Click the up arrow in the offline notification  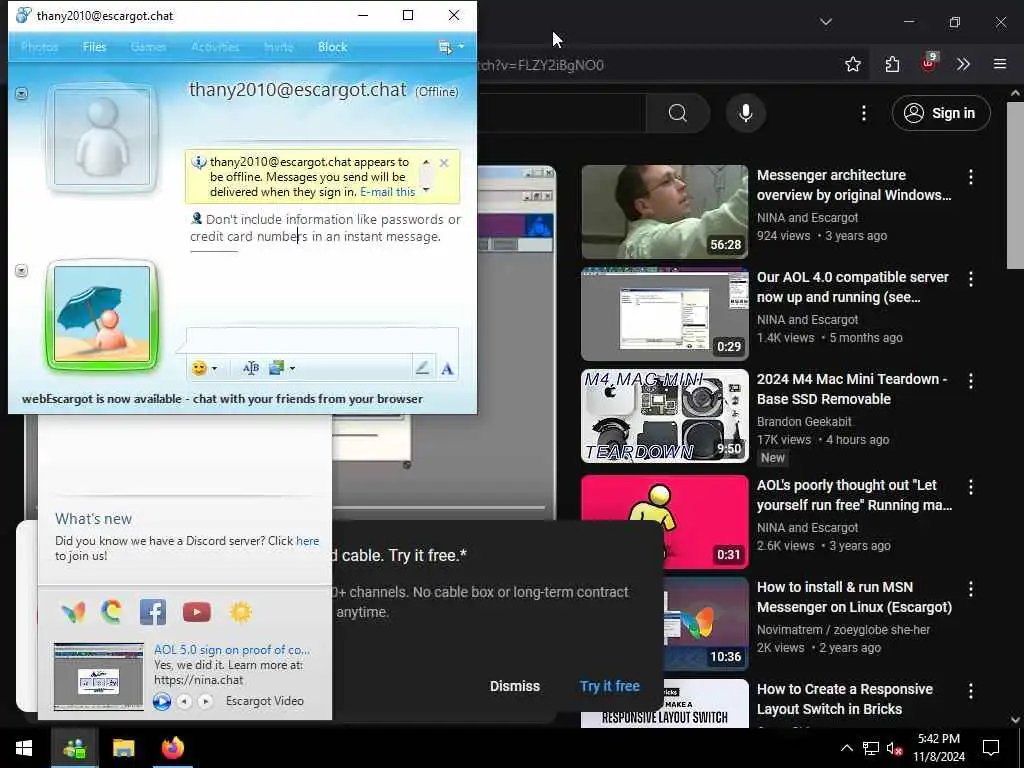click(426, 161)
